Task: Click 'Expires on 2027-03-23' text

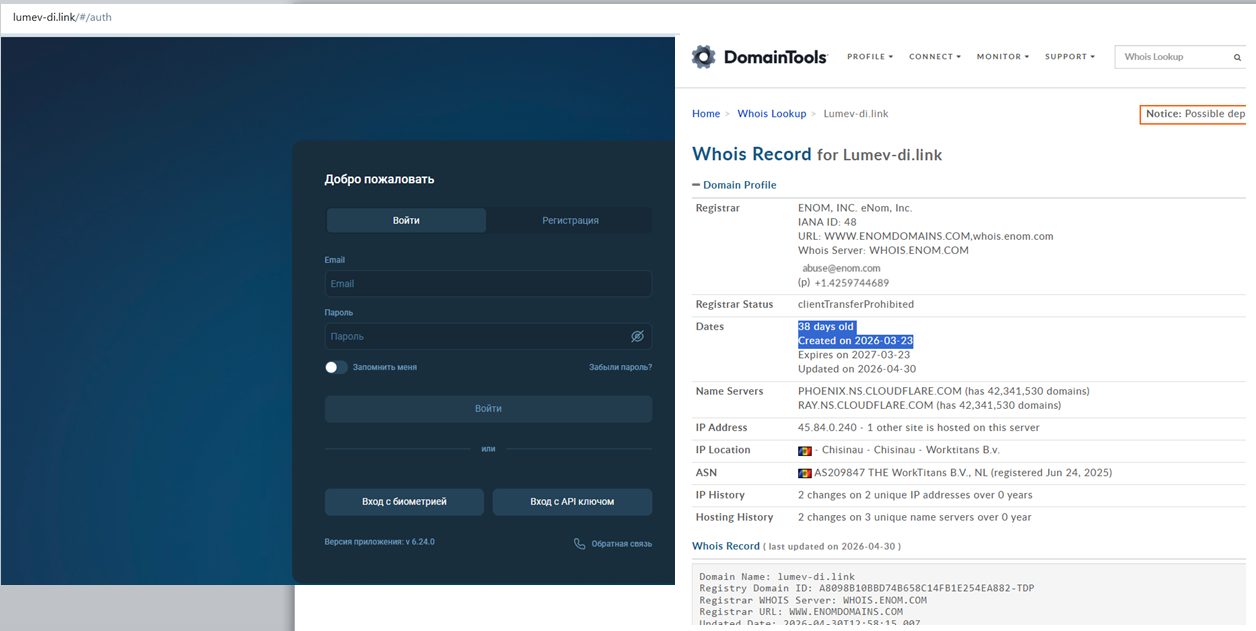Action: pos(854,355)
